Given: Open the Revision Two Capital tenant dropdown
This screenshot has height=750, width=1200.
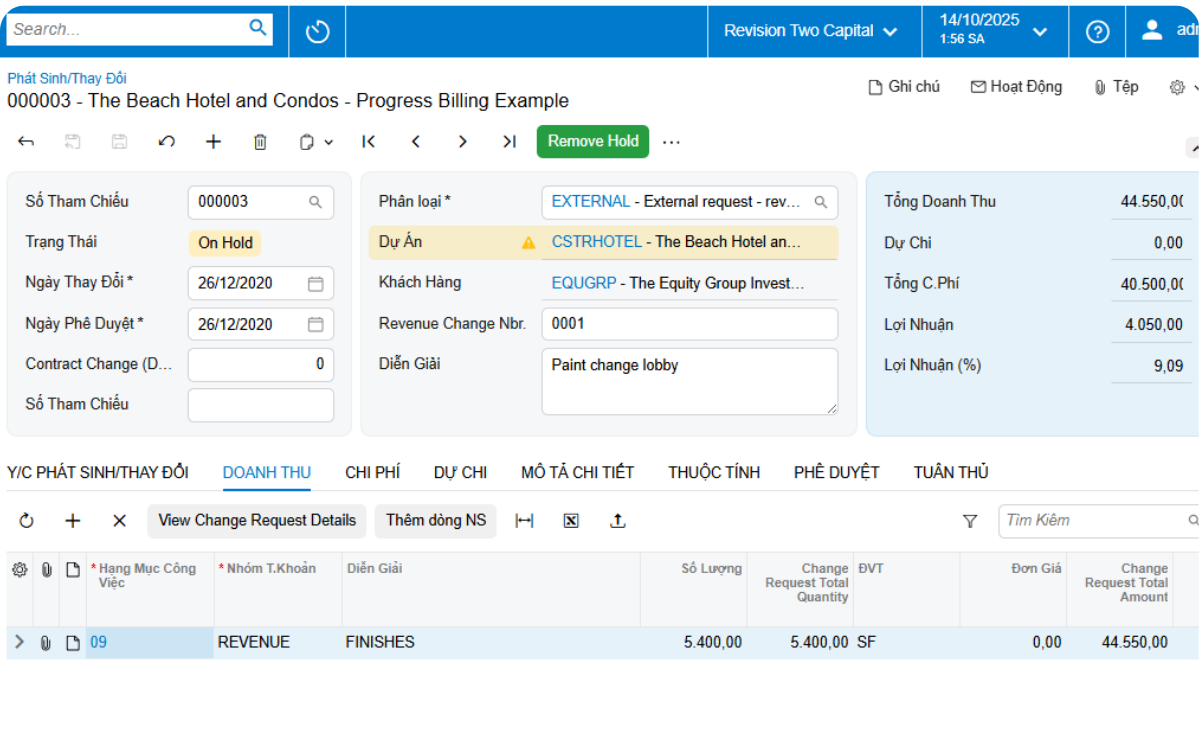Looking at the screenshot, I should pyautogui.click(x=812, y=30).
